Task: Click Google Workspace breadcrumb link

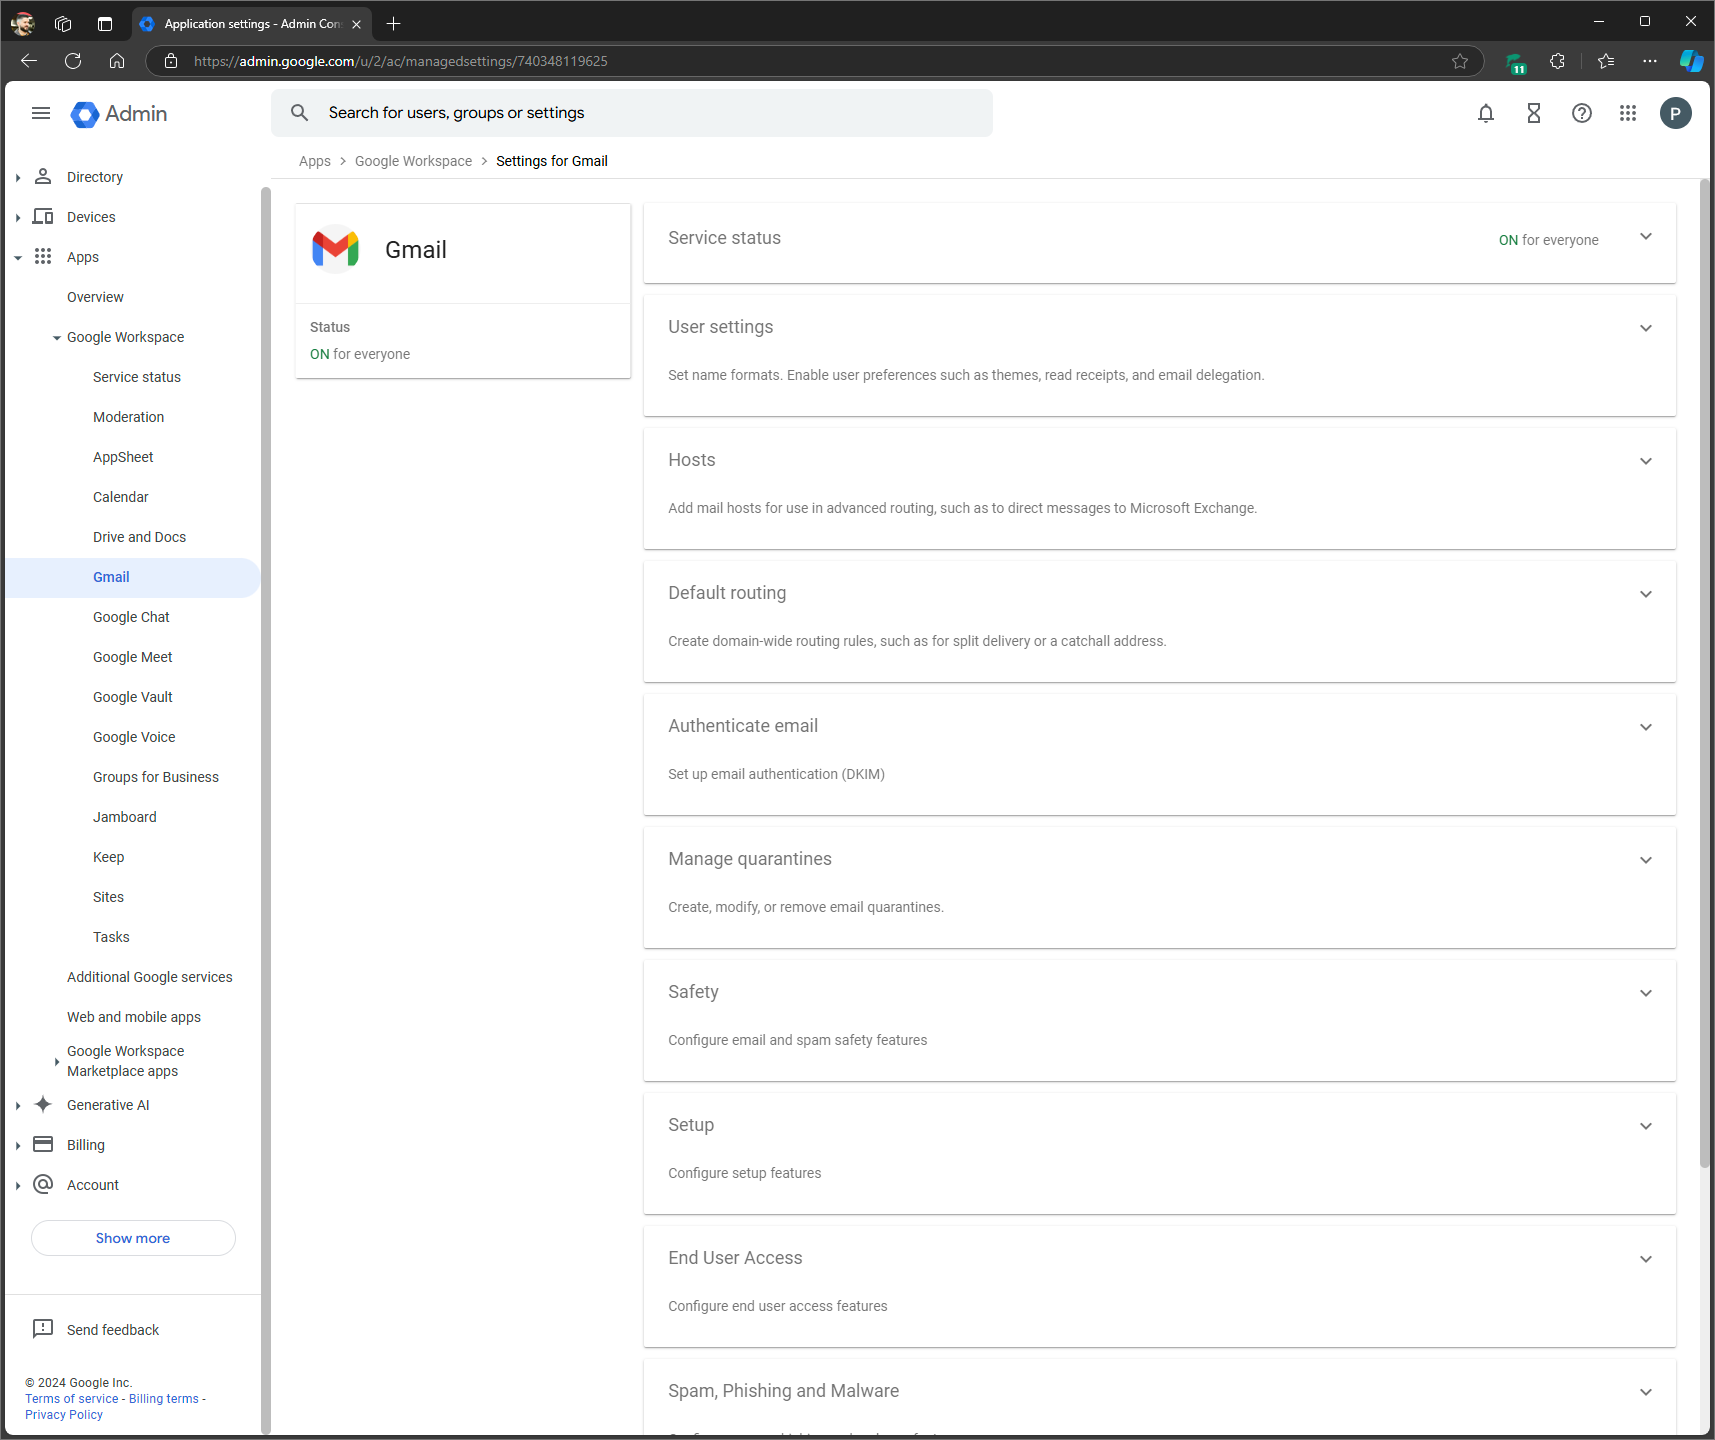Action: tap(413, 161)
